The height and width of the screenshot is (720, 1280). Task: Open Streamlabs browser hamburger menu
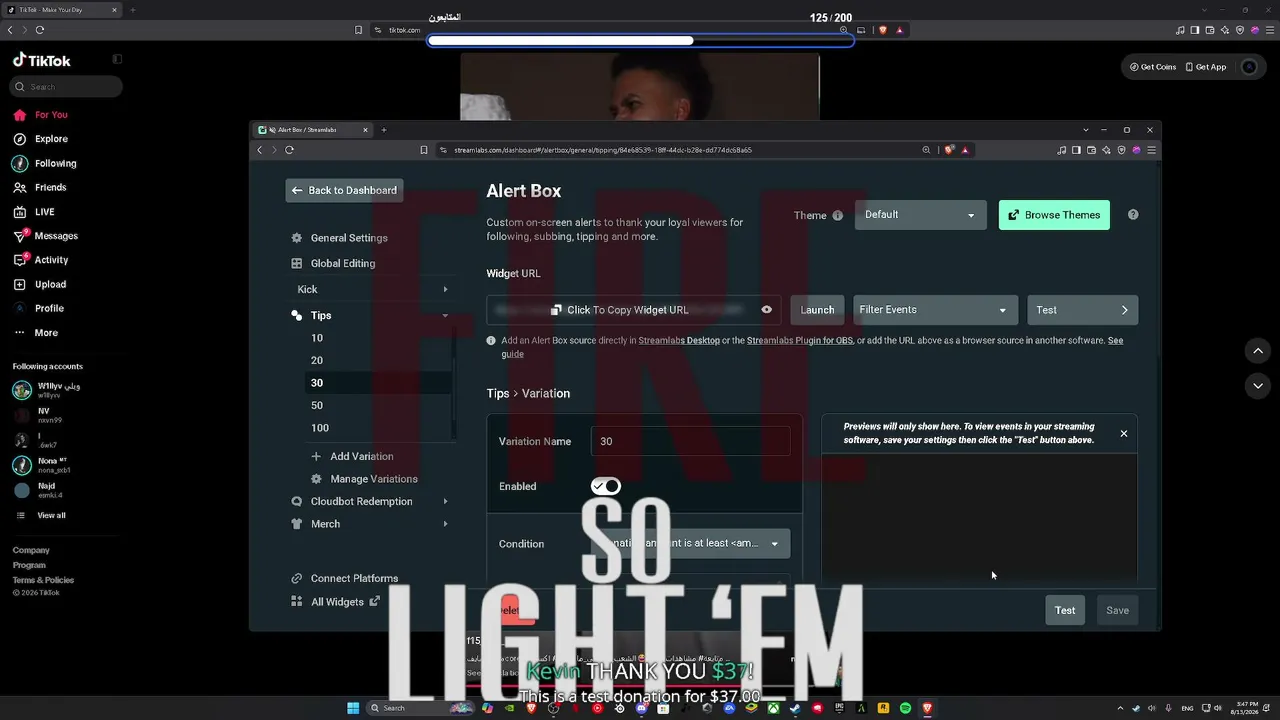(1152, 150)
